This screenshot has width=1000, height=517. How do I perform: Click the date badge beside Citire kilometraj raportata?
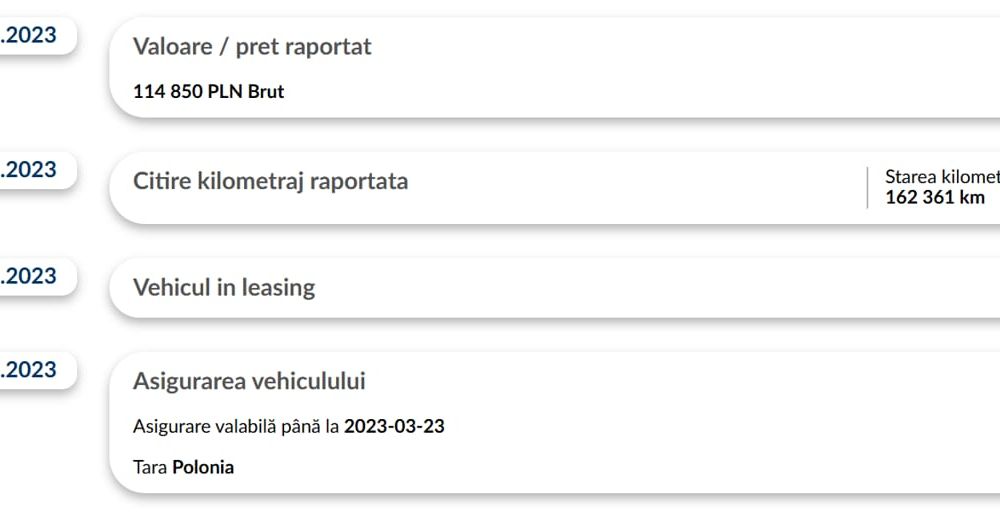coord(32,170)
